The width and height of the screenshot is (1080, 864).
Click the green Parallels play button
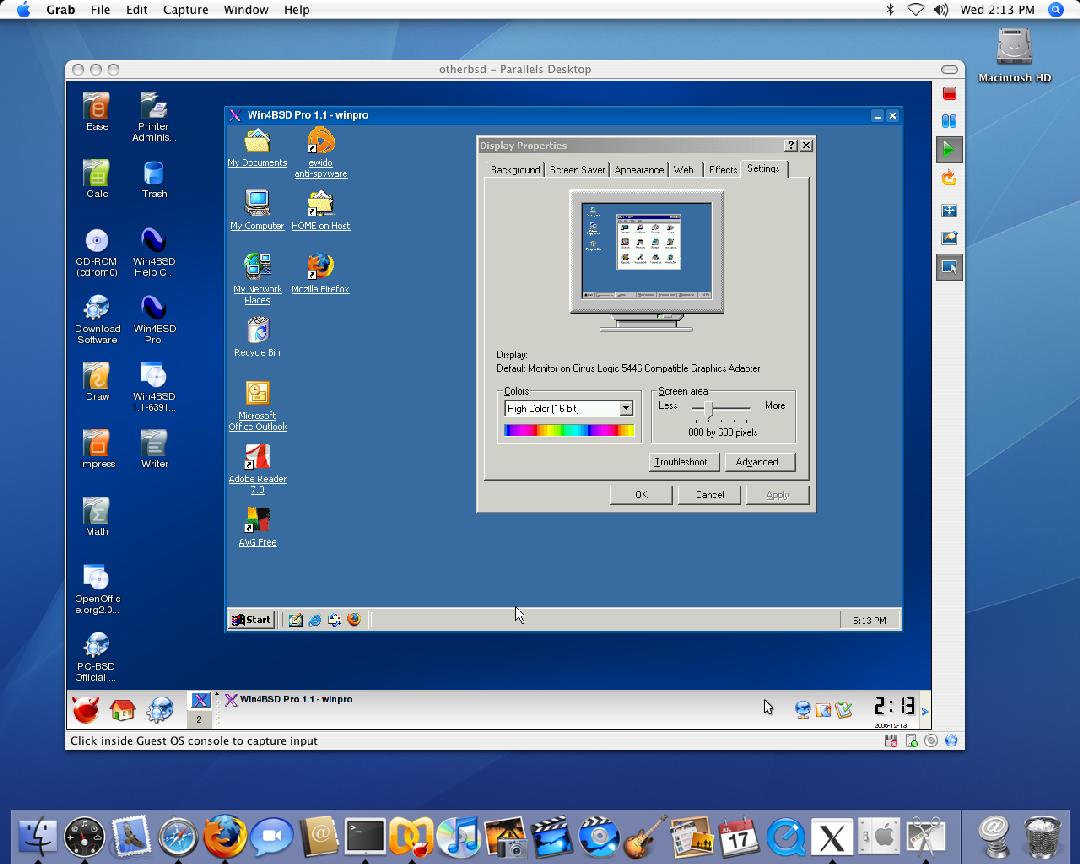[949, 150]
